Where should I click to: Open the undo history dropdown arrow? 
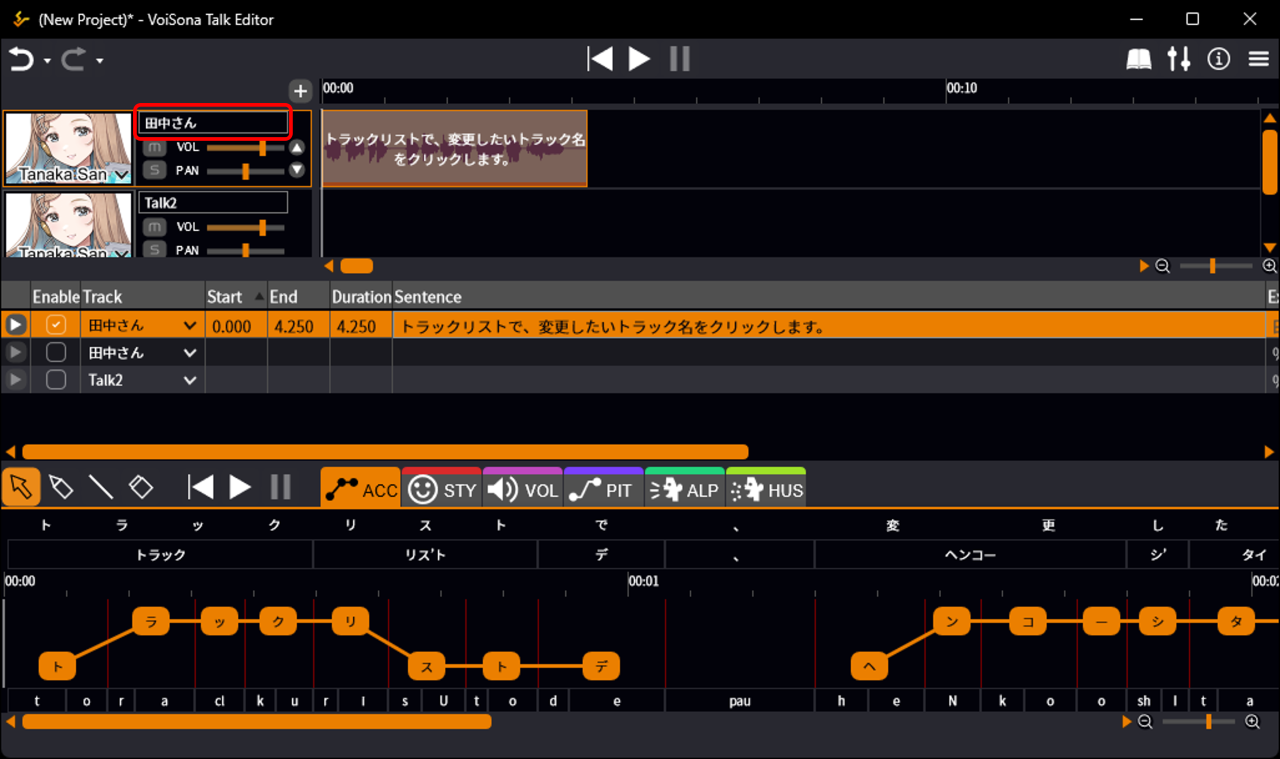click(x=47, y=62)
